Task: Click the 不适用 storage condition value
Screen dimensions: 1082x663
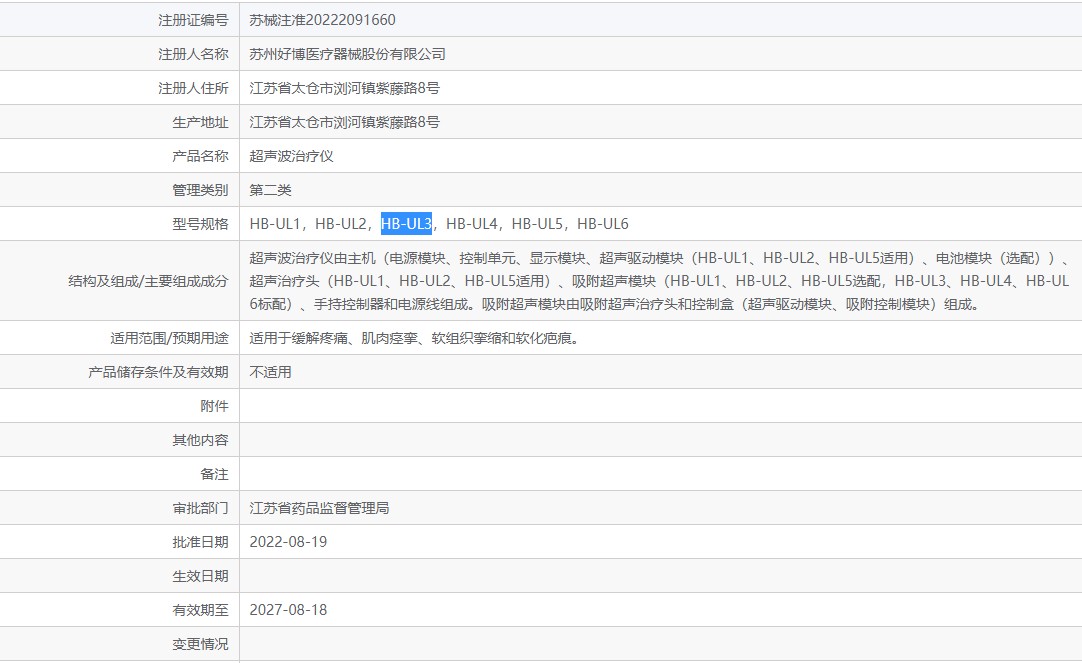Action: pyautogui.click(x=270, y=372)
